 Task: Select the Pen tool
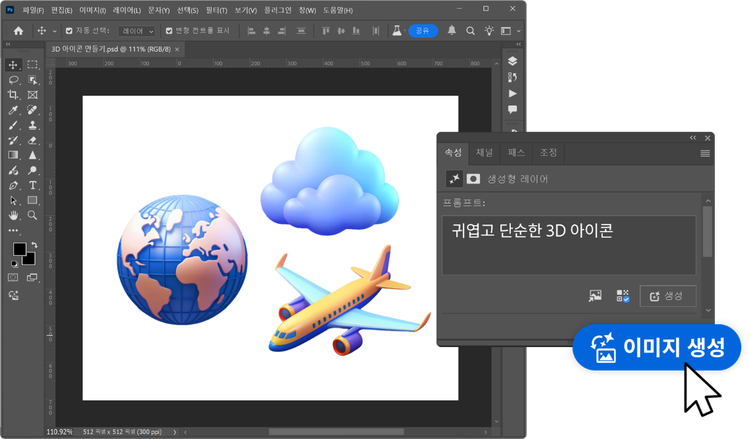tap(13, 186)
